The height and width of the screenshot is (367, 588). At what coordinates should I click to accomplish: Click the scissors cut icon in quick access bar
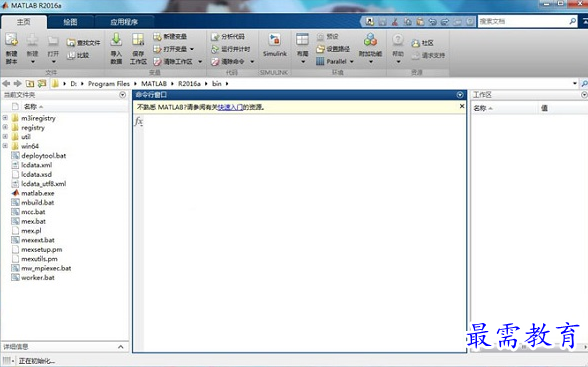pos(394,22)
